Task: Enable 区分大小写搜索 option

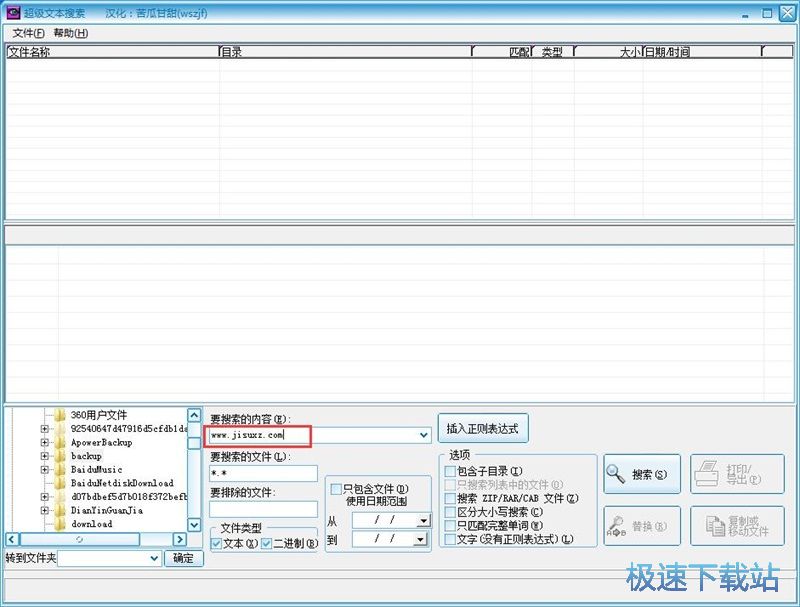Action: click(x=450, y=512)
